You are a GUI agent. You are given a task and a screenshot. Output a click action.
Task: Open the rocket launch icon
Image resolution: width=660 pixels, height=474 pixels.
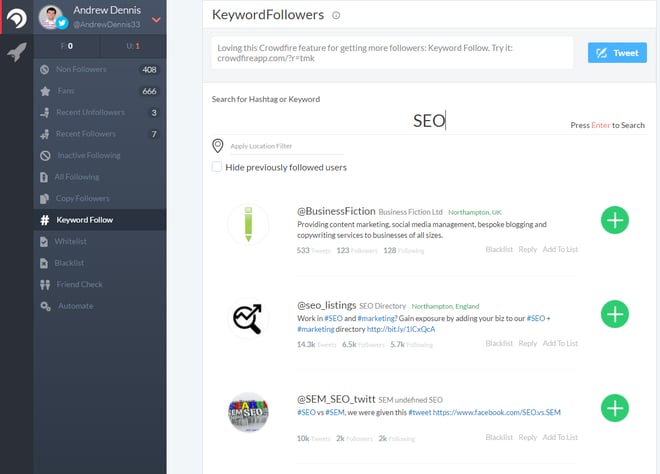(x=16, y=52)
